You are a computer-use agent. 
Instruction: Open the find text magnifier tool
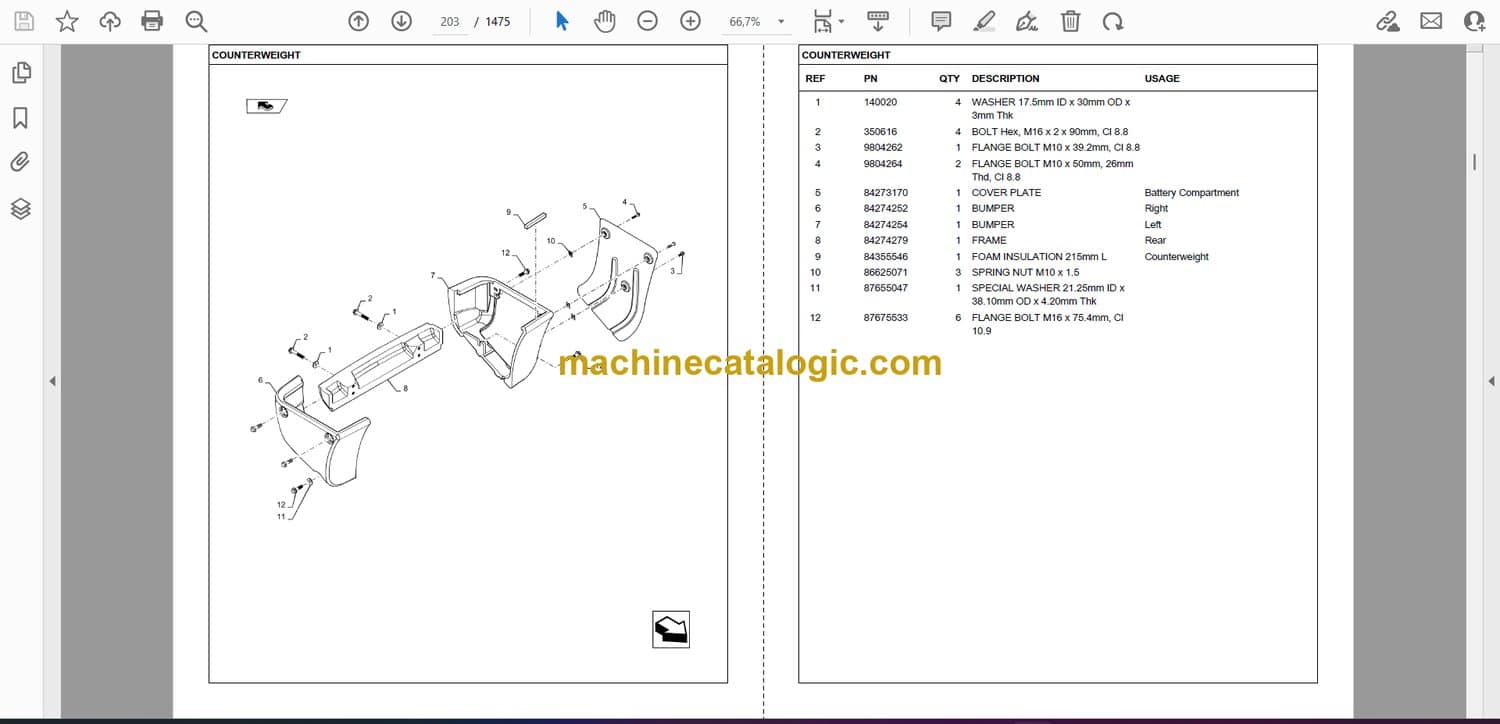click(196, 21)
